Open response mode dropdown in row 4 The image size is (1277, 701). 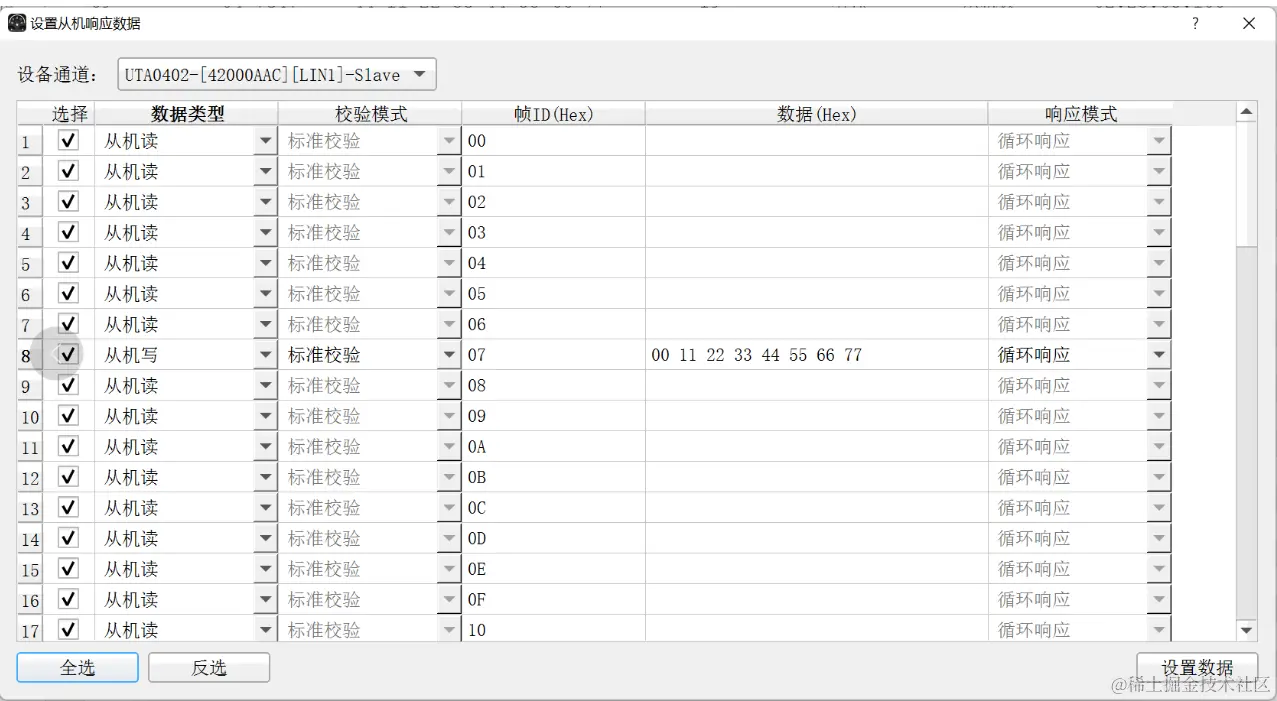click(1159, 233)
